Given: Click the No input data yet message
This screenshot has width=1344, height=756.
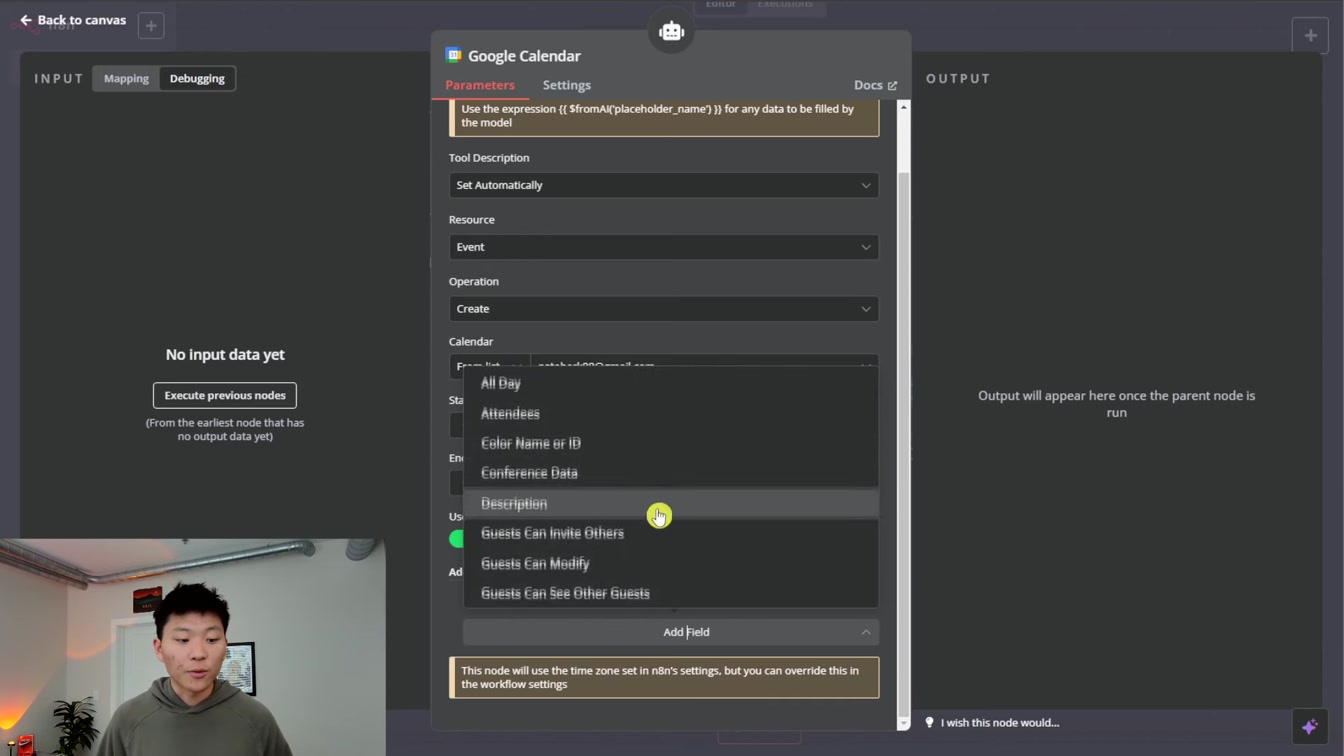Looking at the screenshot, I should pyautogui.click(x=225, y=355).
